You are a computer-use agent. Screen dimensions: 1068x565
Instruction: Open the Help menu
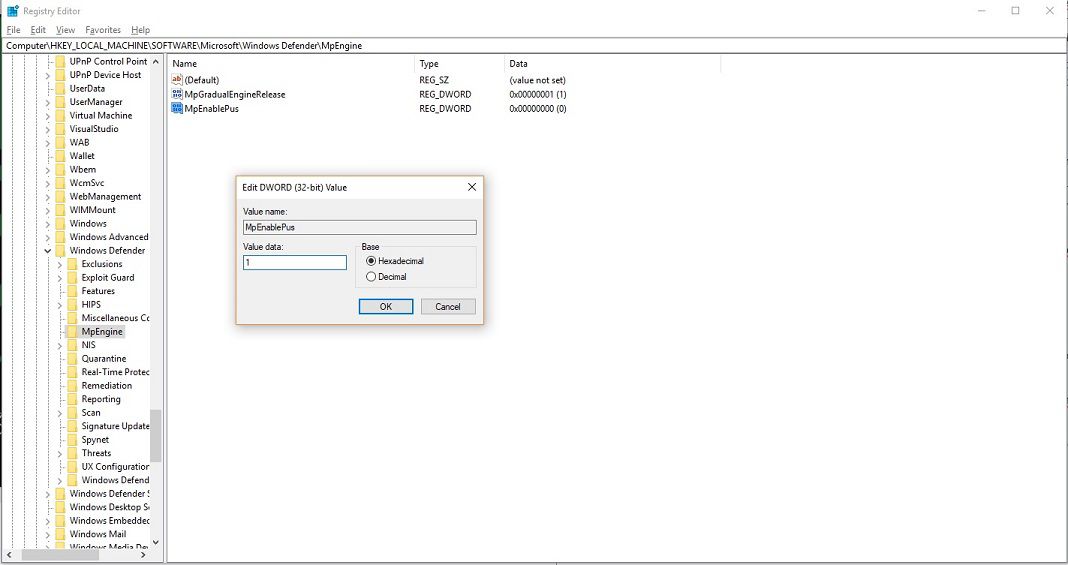140,30
